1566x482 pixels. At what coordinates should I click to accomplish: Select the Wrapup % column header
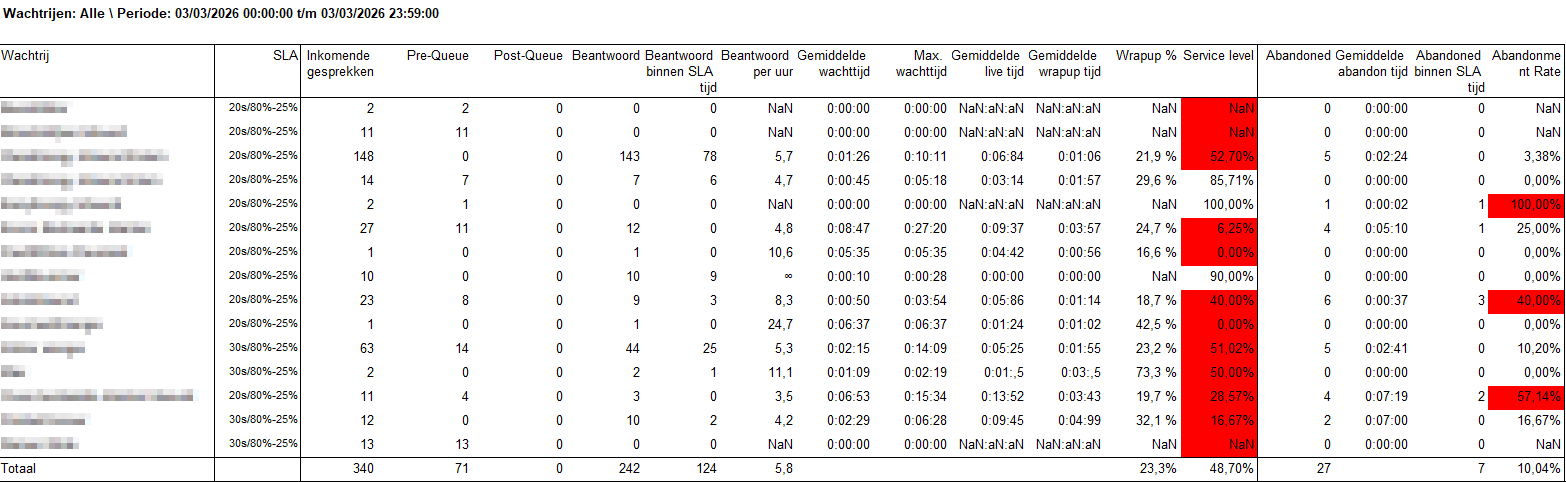coord(1146,57)
